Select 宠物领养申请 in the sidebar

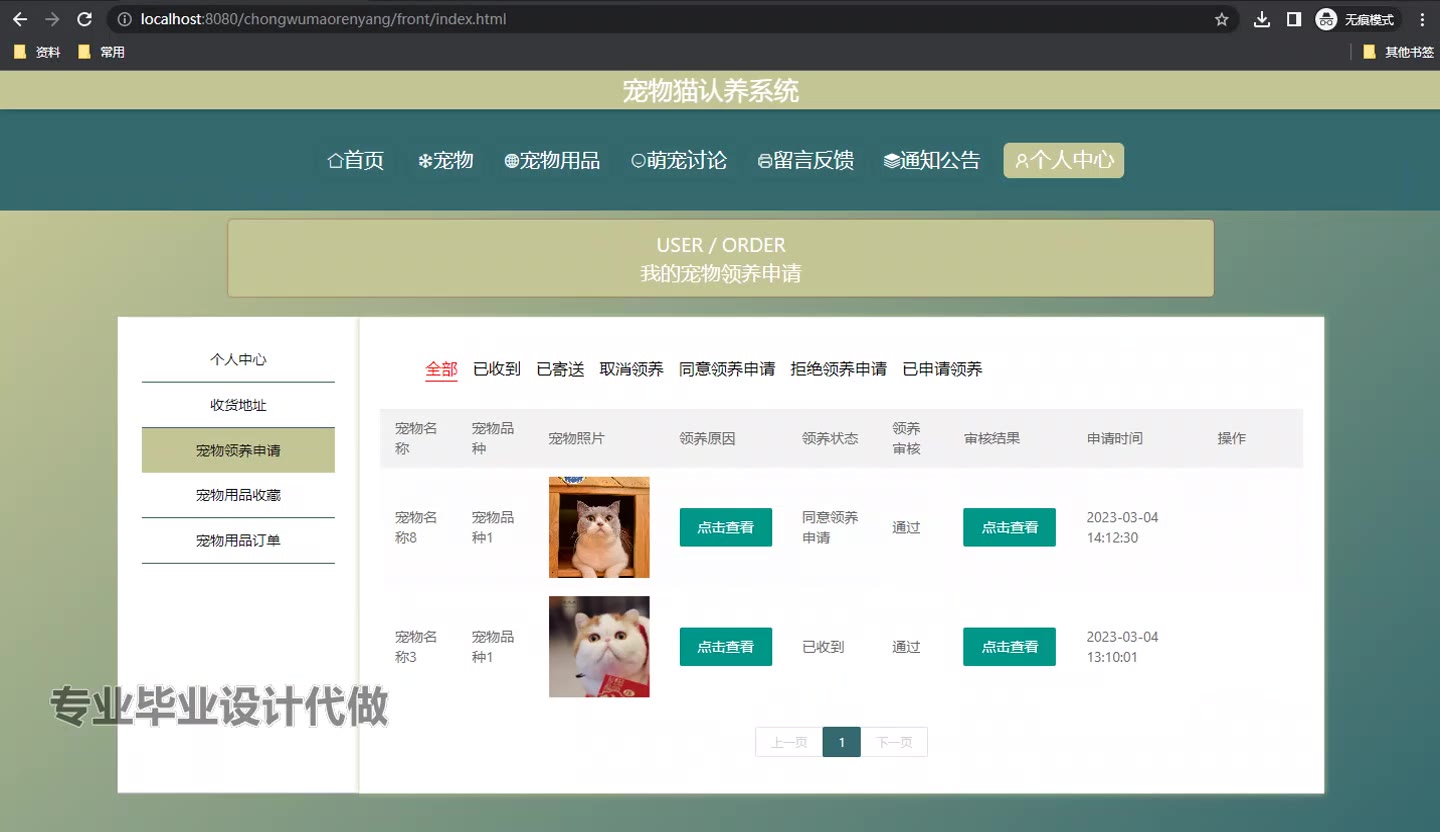[x=238, y=450]
